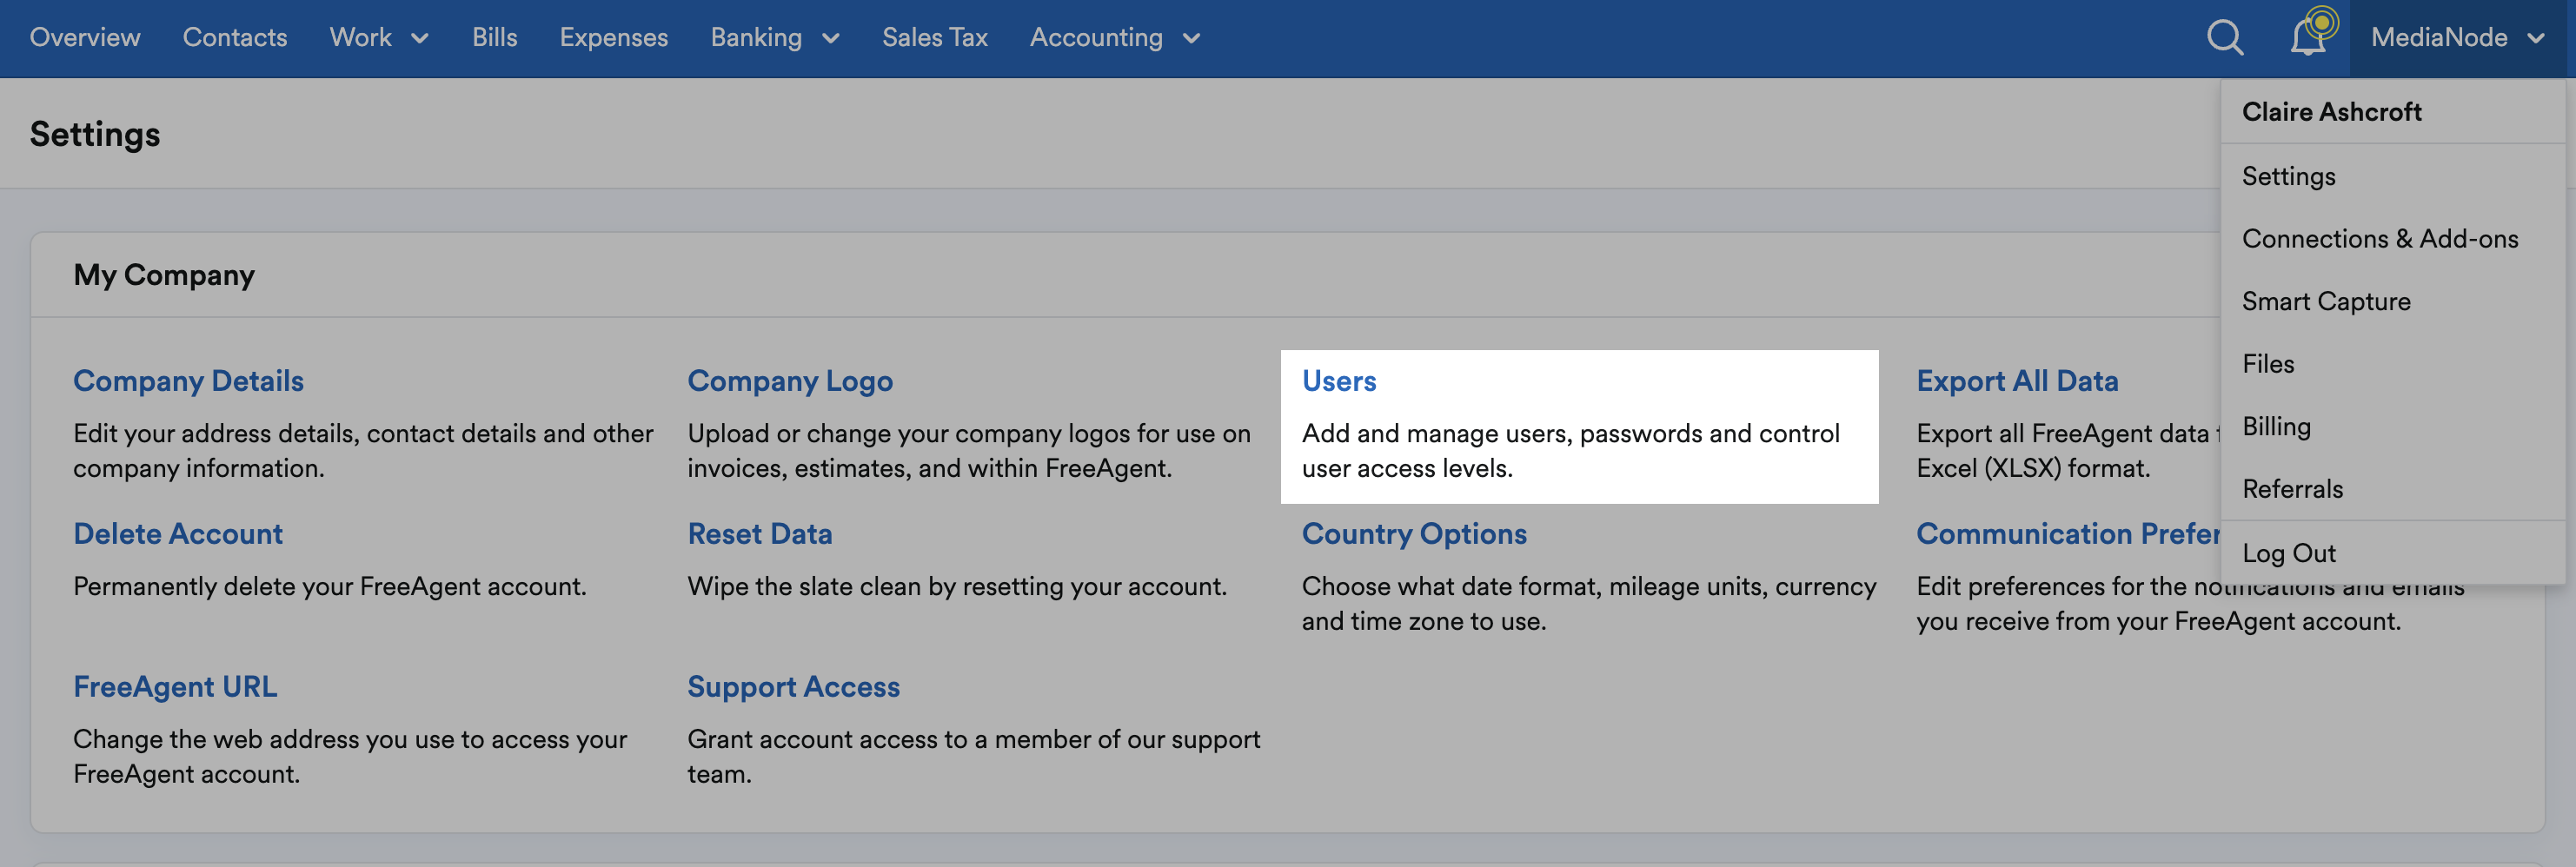Image resolution: width=2576 pixels, height=867 pixels.
Task: Open Expenses in navigation bar
Action: pos(614,38)
